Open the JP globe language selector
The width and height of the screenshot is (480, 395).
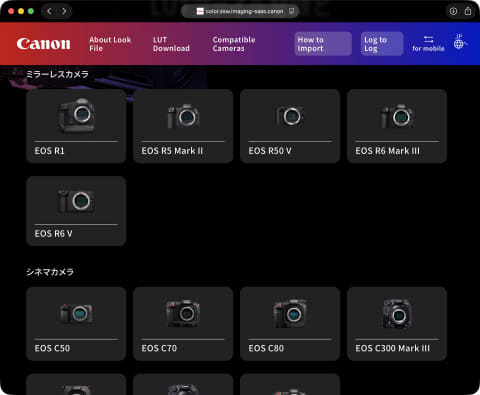(460, 41)
